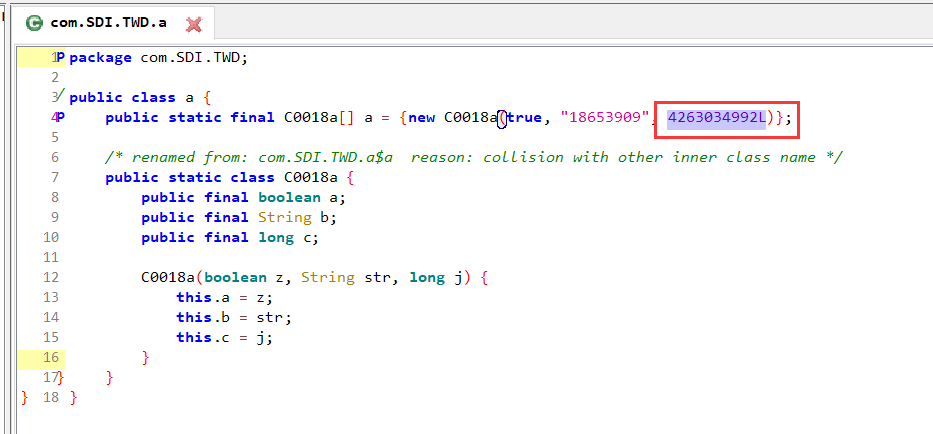
Task: Click the 'String b;' field declaration
Action: click(297, 217)
